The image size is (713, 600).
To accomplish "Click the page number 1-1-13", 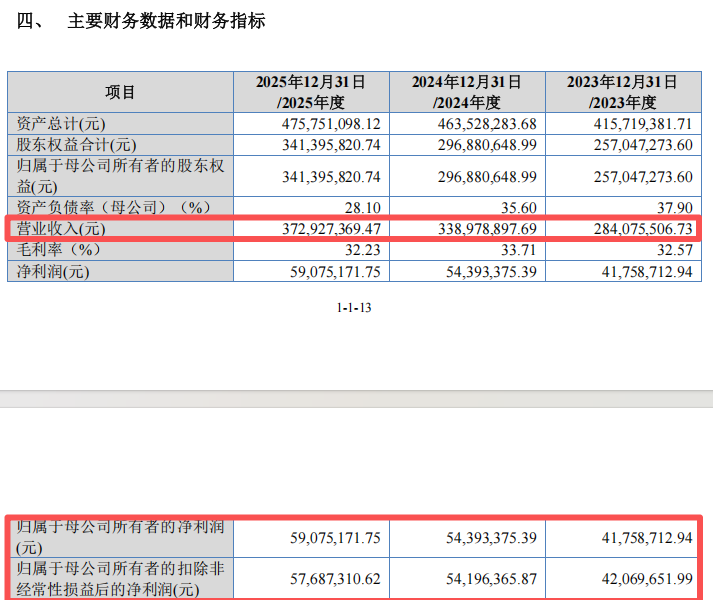I will pyautogui.click(x=354, y=308).
